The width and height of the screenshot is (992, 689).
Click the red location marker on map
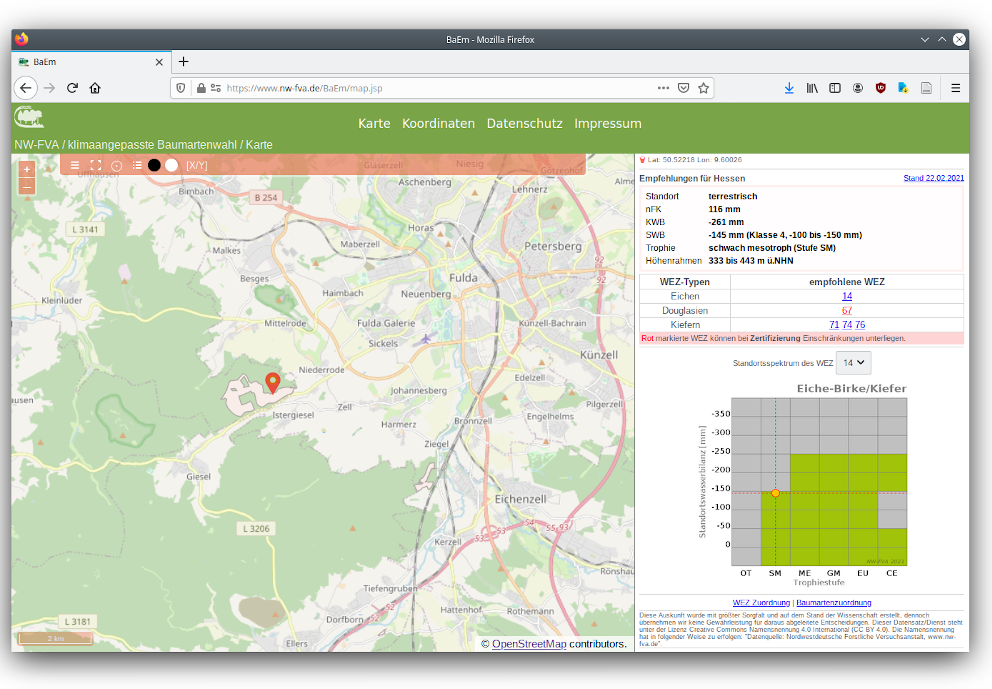(x=273, y=382)
